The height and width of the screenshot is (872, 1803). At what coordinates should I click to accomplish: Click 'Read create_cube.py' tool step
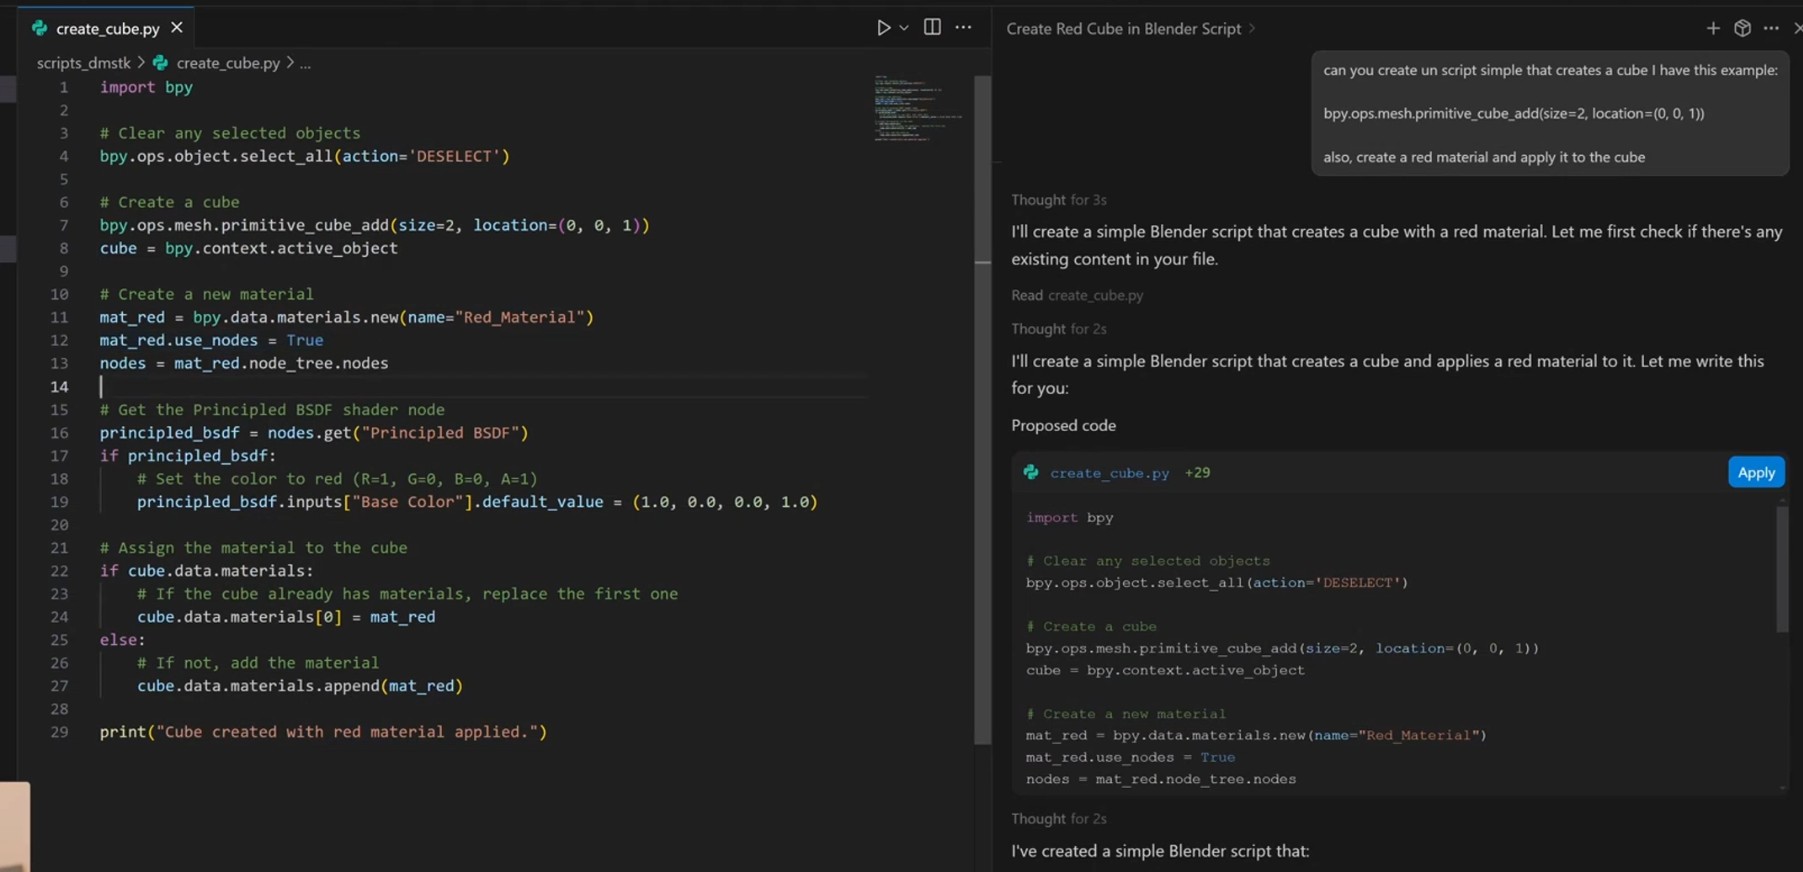1077,295
